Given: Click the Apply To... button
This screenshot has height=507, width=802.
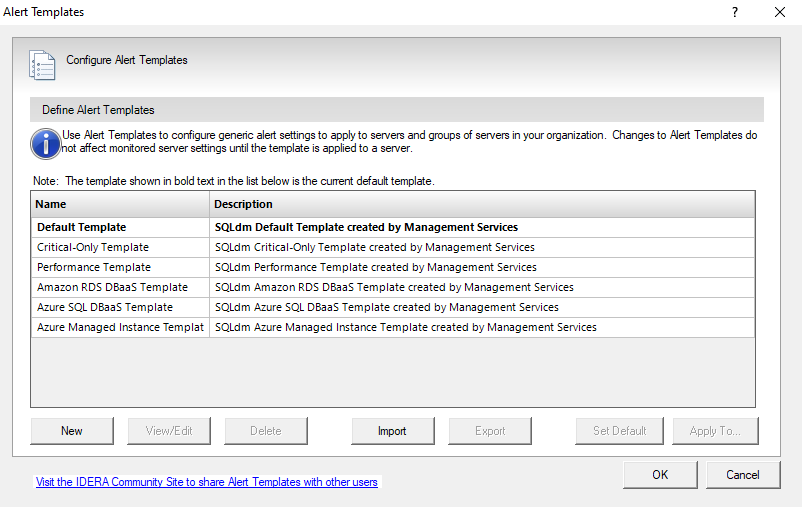Looking at the screenshot, I should click(x=714, y=431).
